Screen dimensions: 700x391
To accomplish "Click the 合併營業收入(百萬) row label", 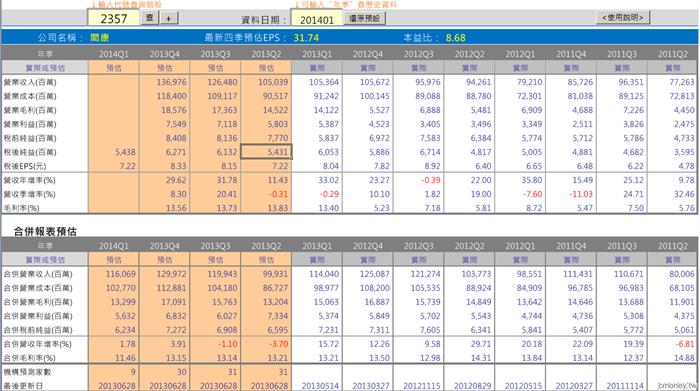I will pyautogui.click(x=38, y=274).
